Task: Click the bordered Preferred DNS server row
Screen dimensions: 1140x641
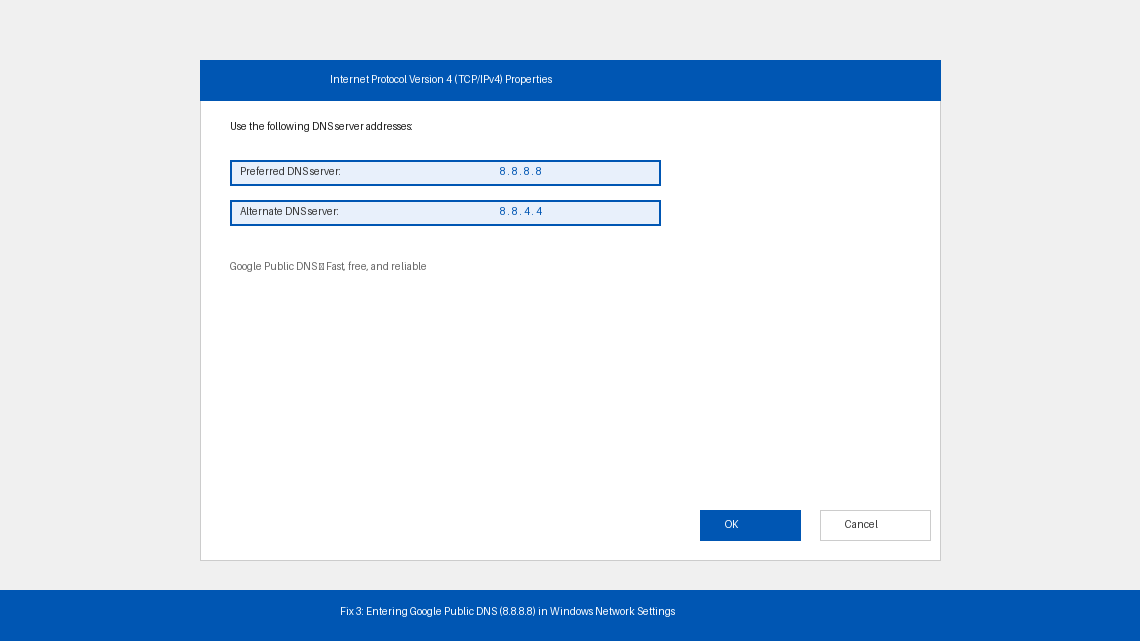Action: [445, 172]
